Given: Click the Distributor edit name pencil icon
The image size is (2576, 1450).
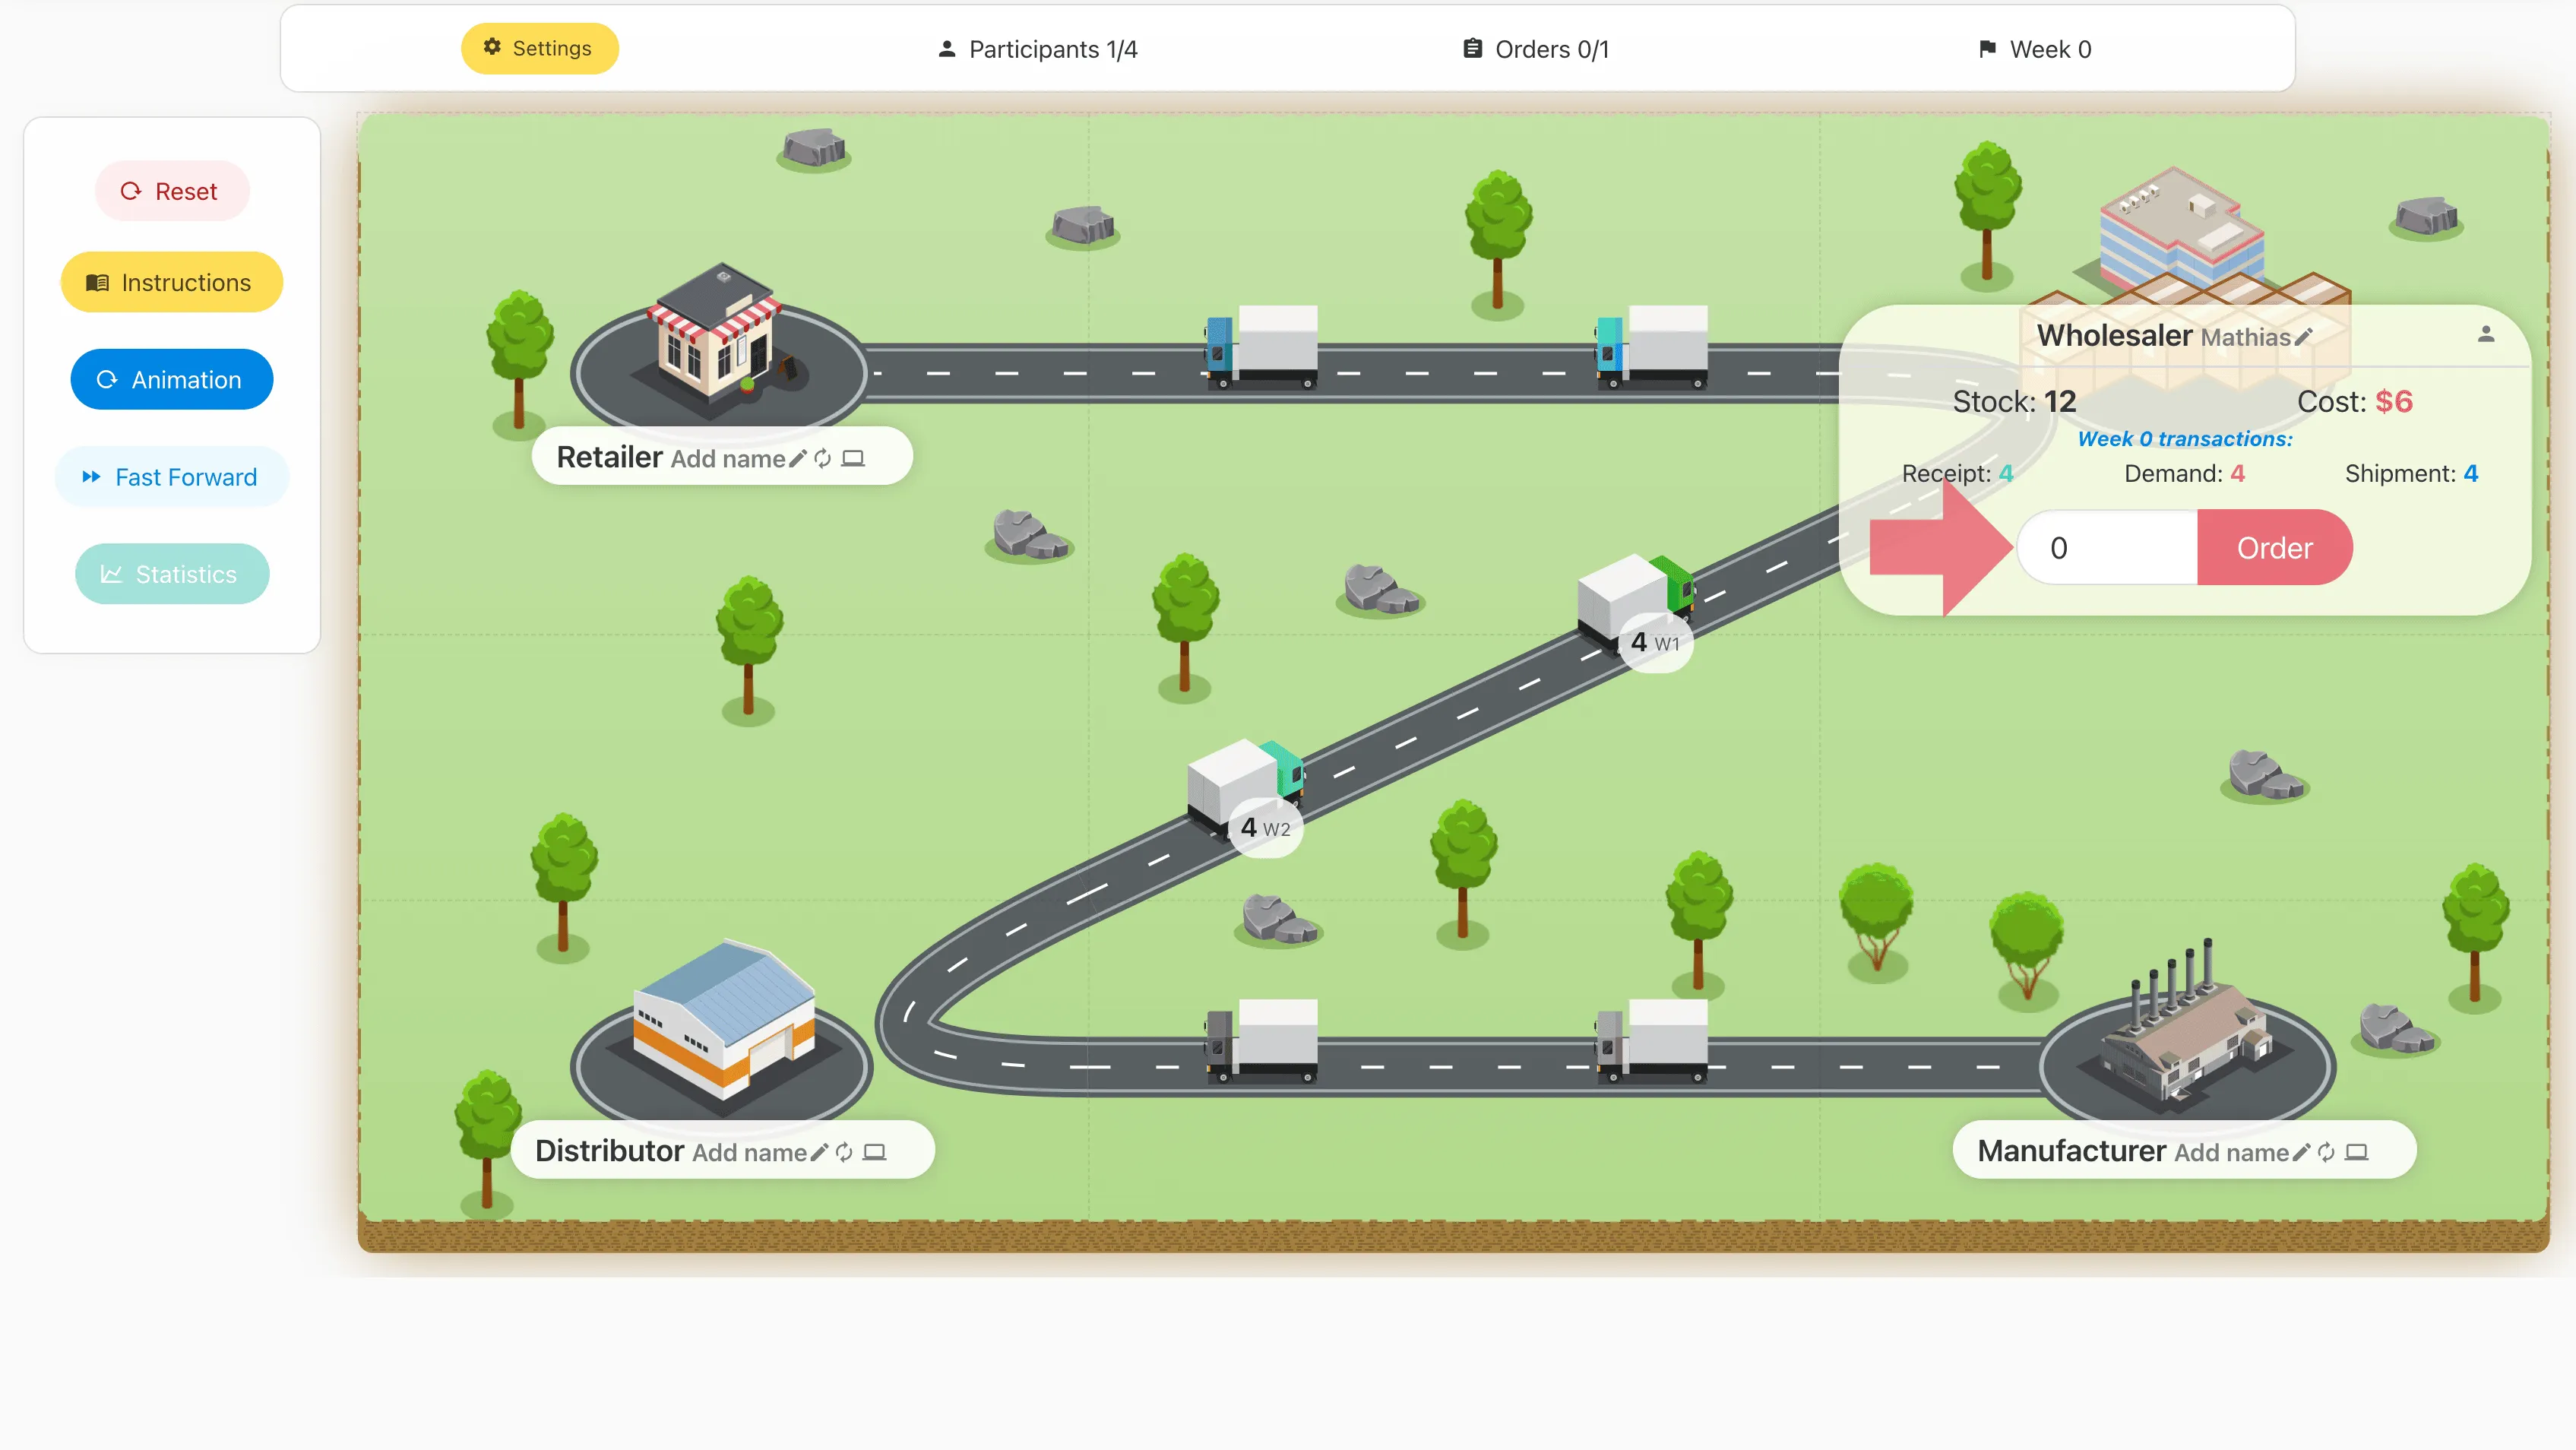Looking at the screenshot, I should (x=819, y=1153).
